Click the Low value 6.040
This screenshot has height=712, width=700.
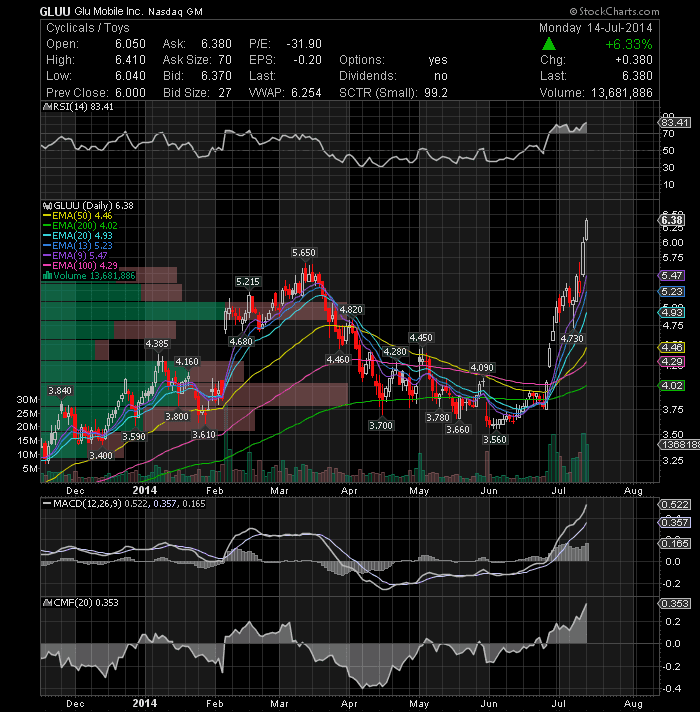coord(130,76)
